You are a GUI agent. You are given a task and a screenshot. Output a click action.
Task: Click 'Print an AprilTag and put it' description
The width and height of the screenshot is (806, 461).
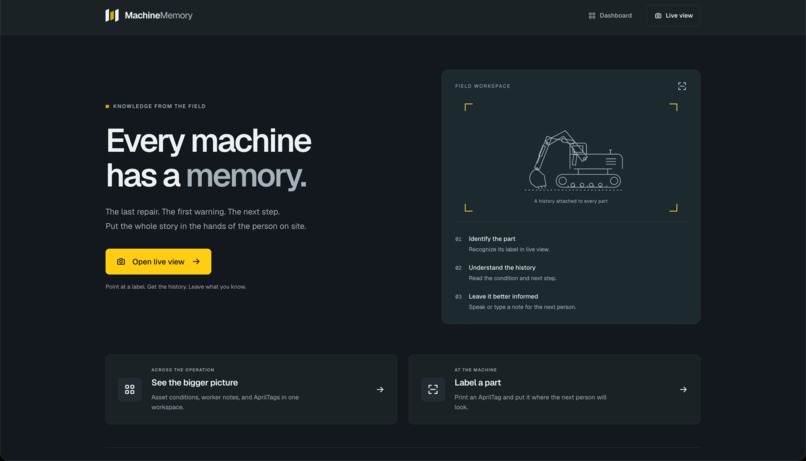[x=530, y=402]
